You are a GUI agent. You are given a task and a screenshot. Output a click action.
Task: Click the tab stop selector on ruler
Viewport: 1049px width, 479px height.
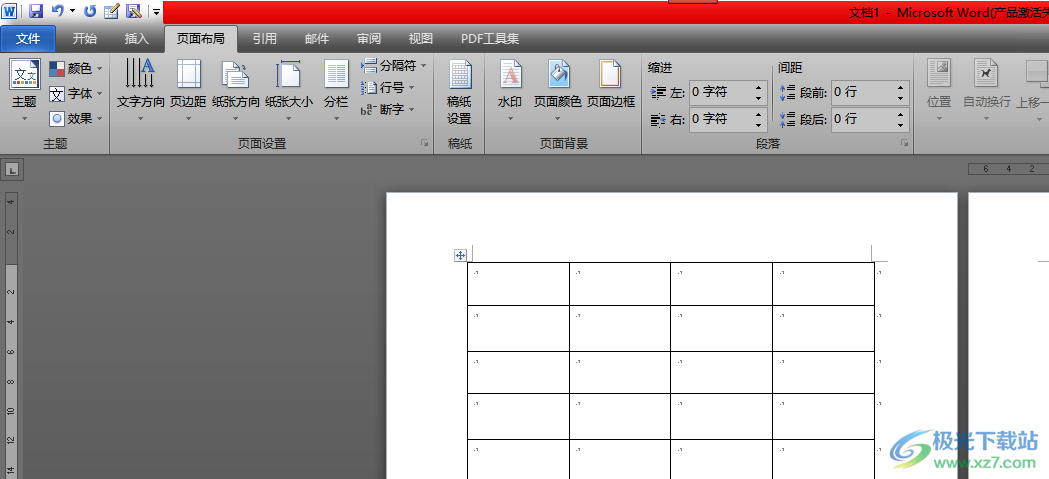pyautogui.click(x=11, y=170)
